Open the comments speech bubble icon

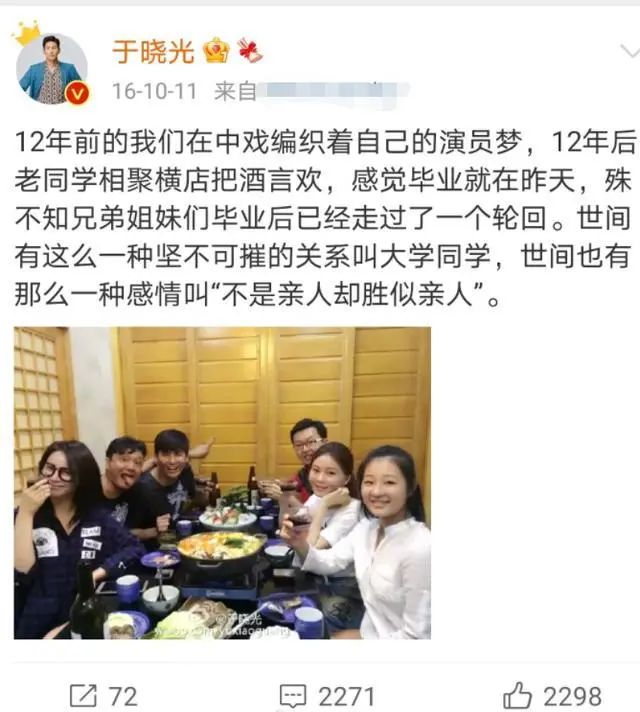point(293,696)
